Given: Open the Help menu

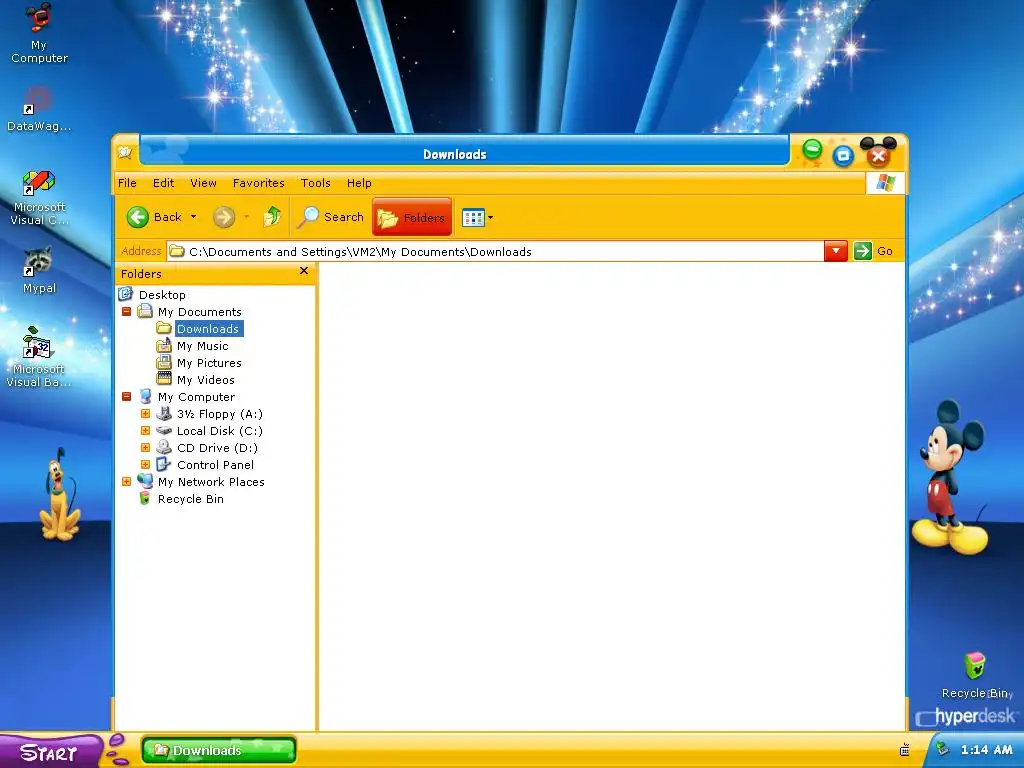Looking at the screenshot, I should click(359, 183).
